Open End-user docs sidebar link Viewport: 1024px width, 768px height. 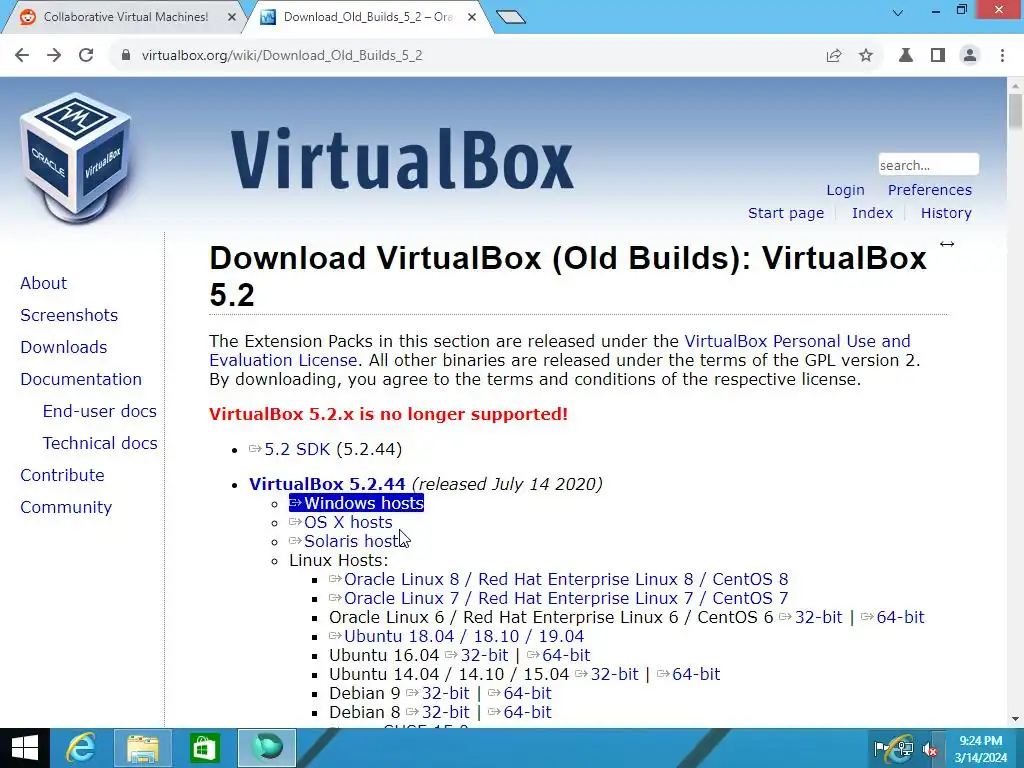[99, 411]
